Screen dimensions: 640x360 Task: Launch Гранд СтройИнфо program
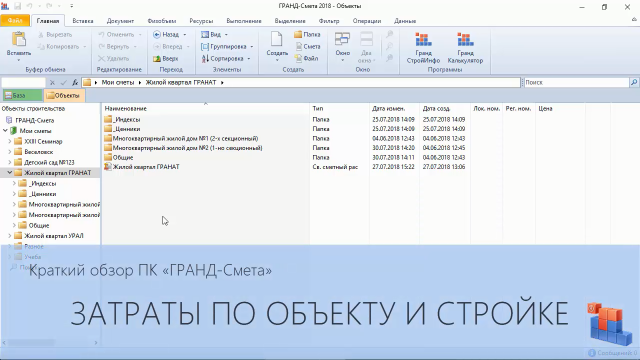click(x=423, y=48)
